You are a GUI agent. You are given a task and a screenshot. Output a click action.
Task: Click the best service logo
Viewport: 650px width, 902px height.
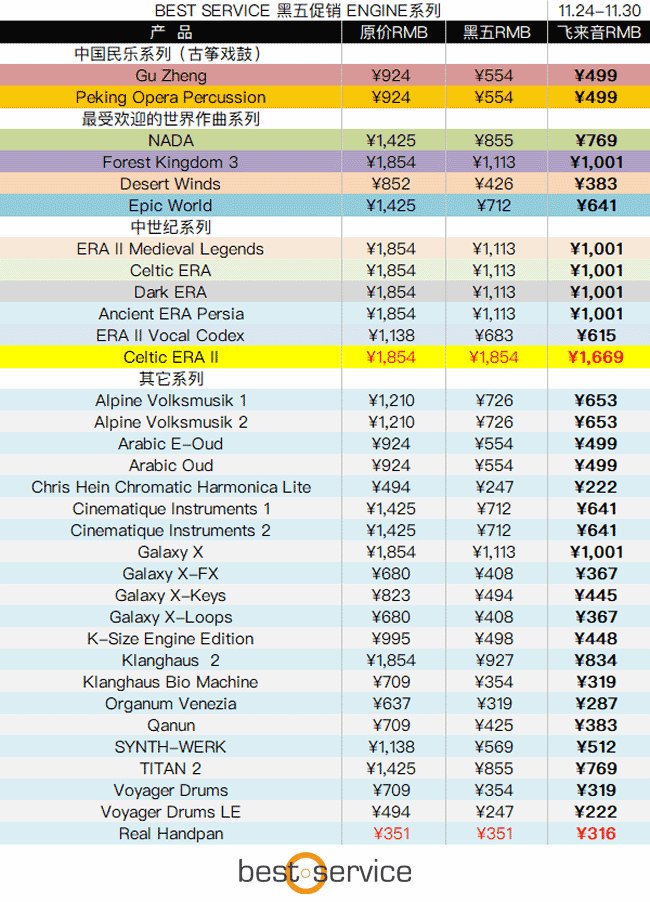coord(324,871)
